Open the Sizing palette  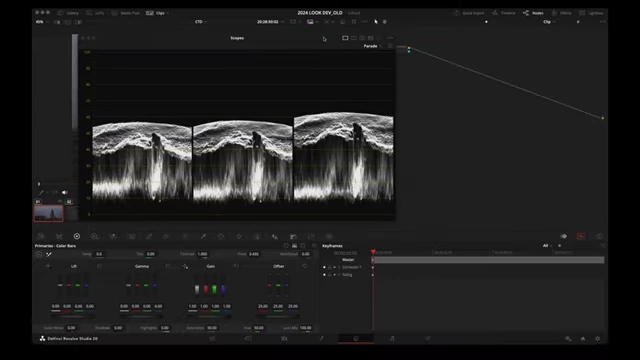[311, 236]
